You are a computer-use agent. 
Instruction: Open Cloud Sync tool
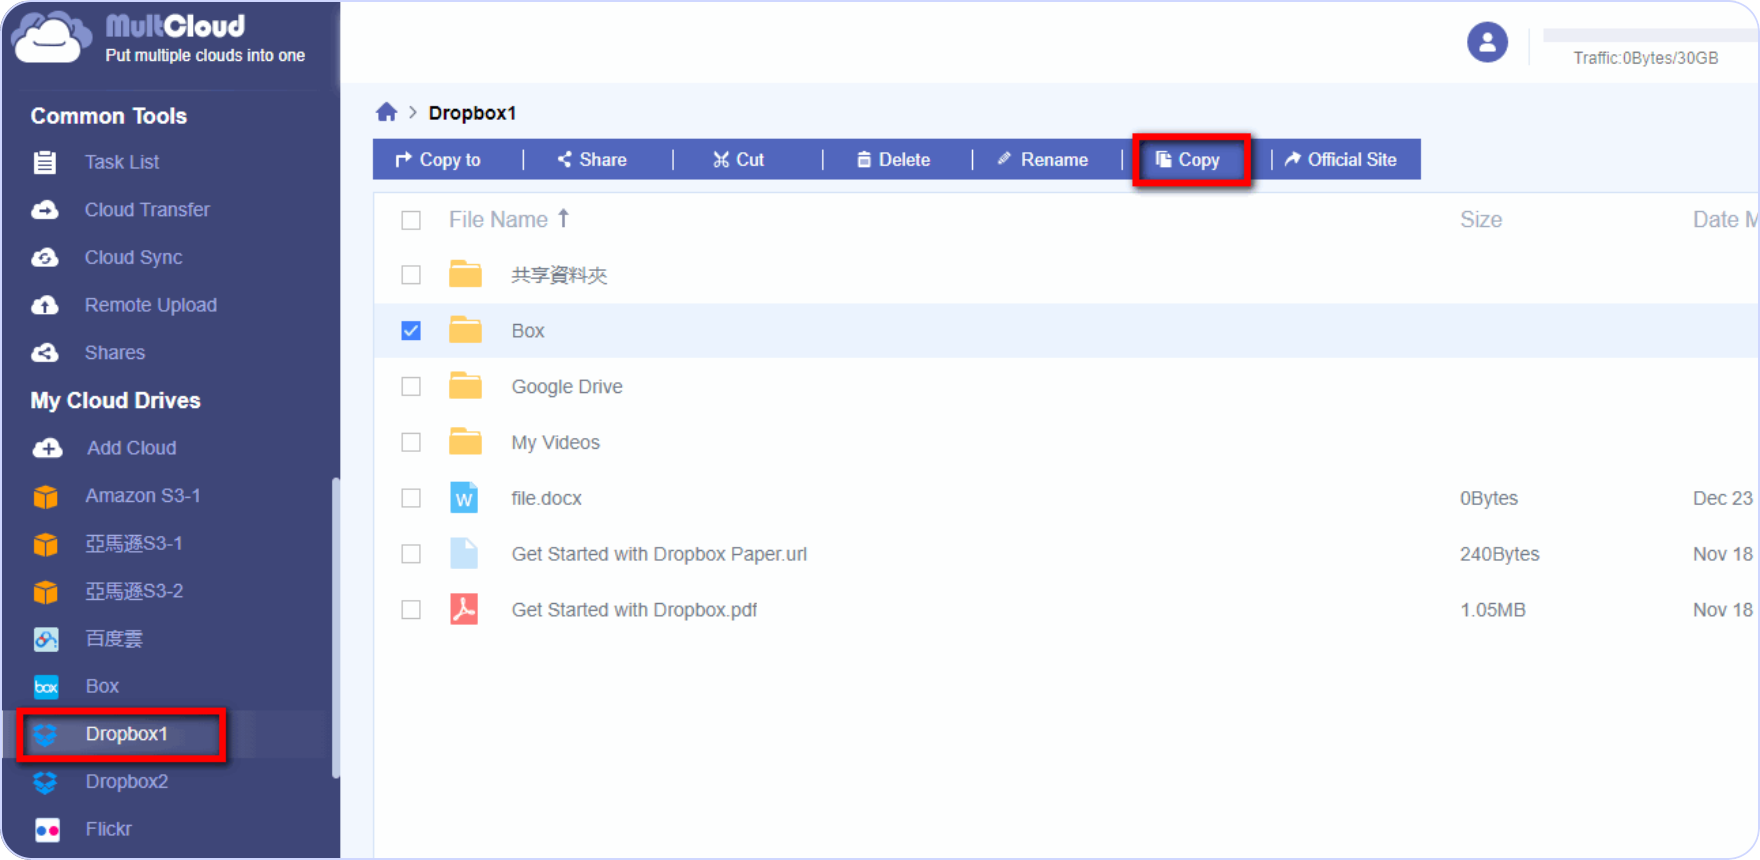(133, 258)
